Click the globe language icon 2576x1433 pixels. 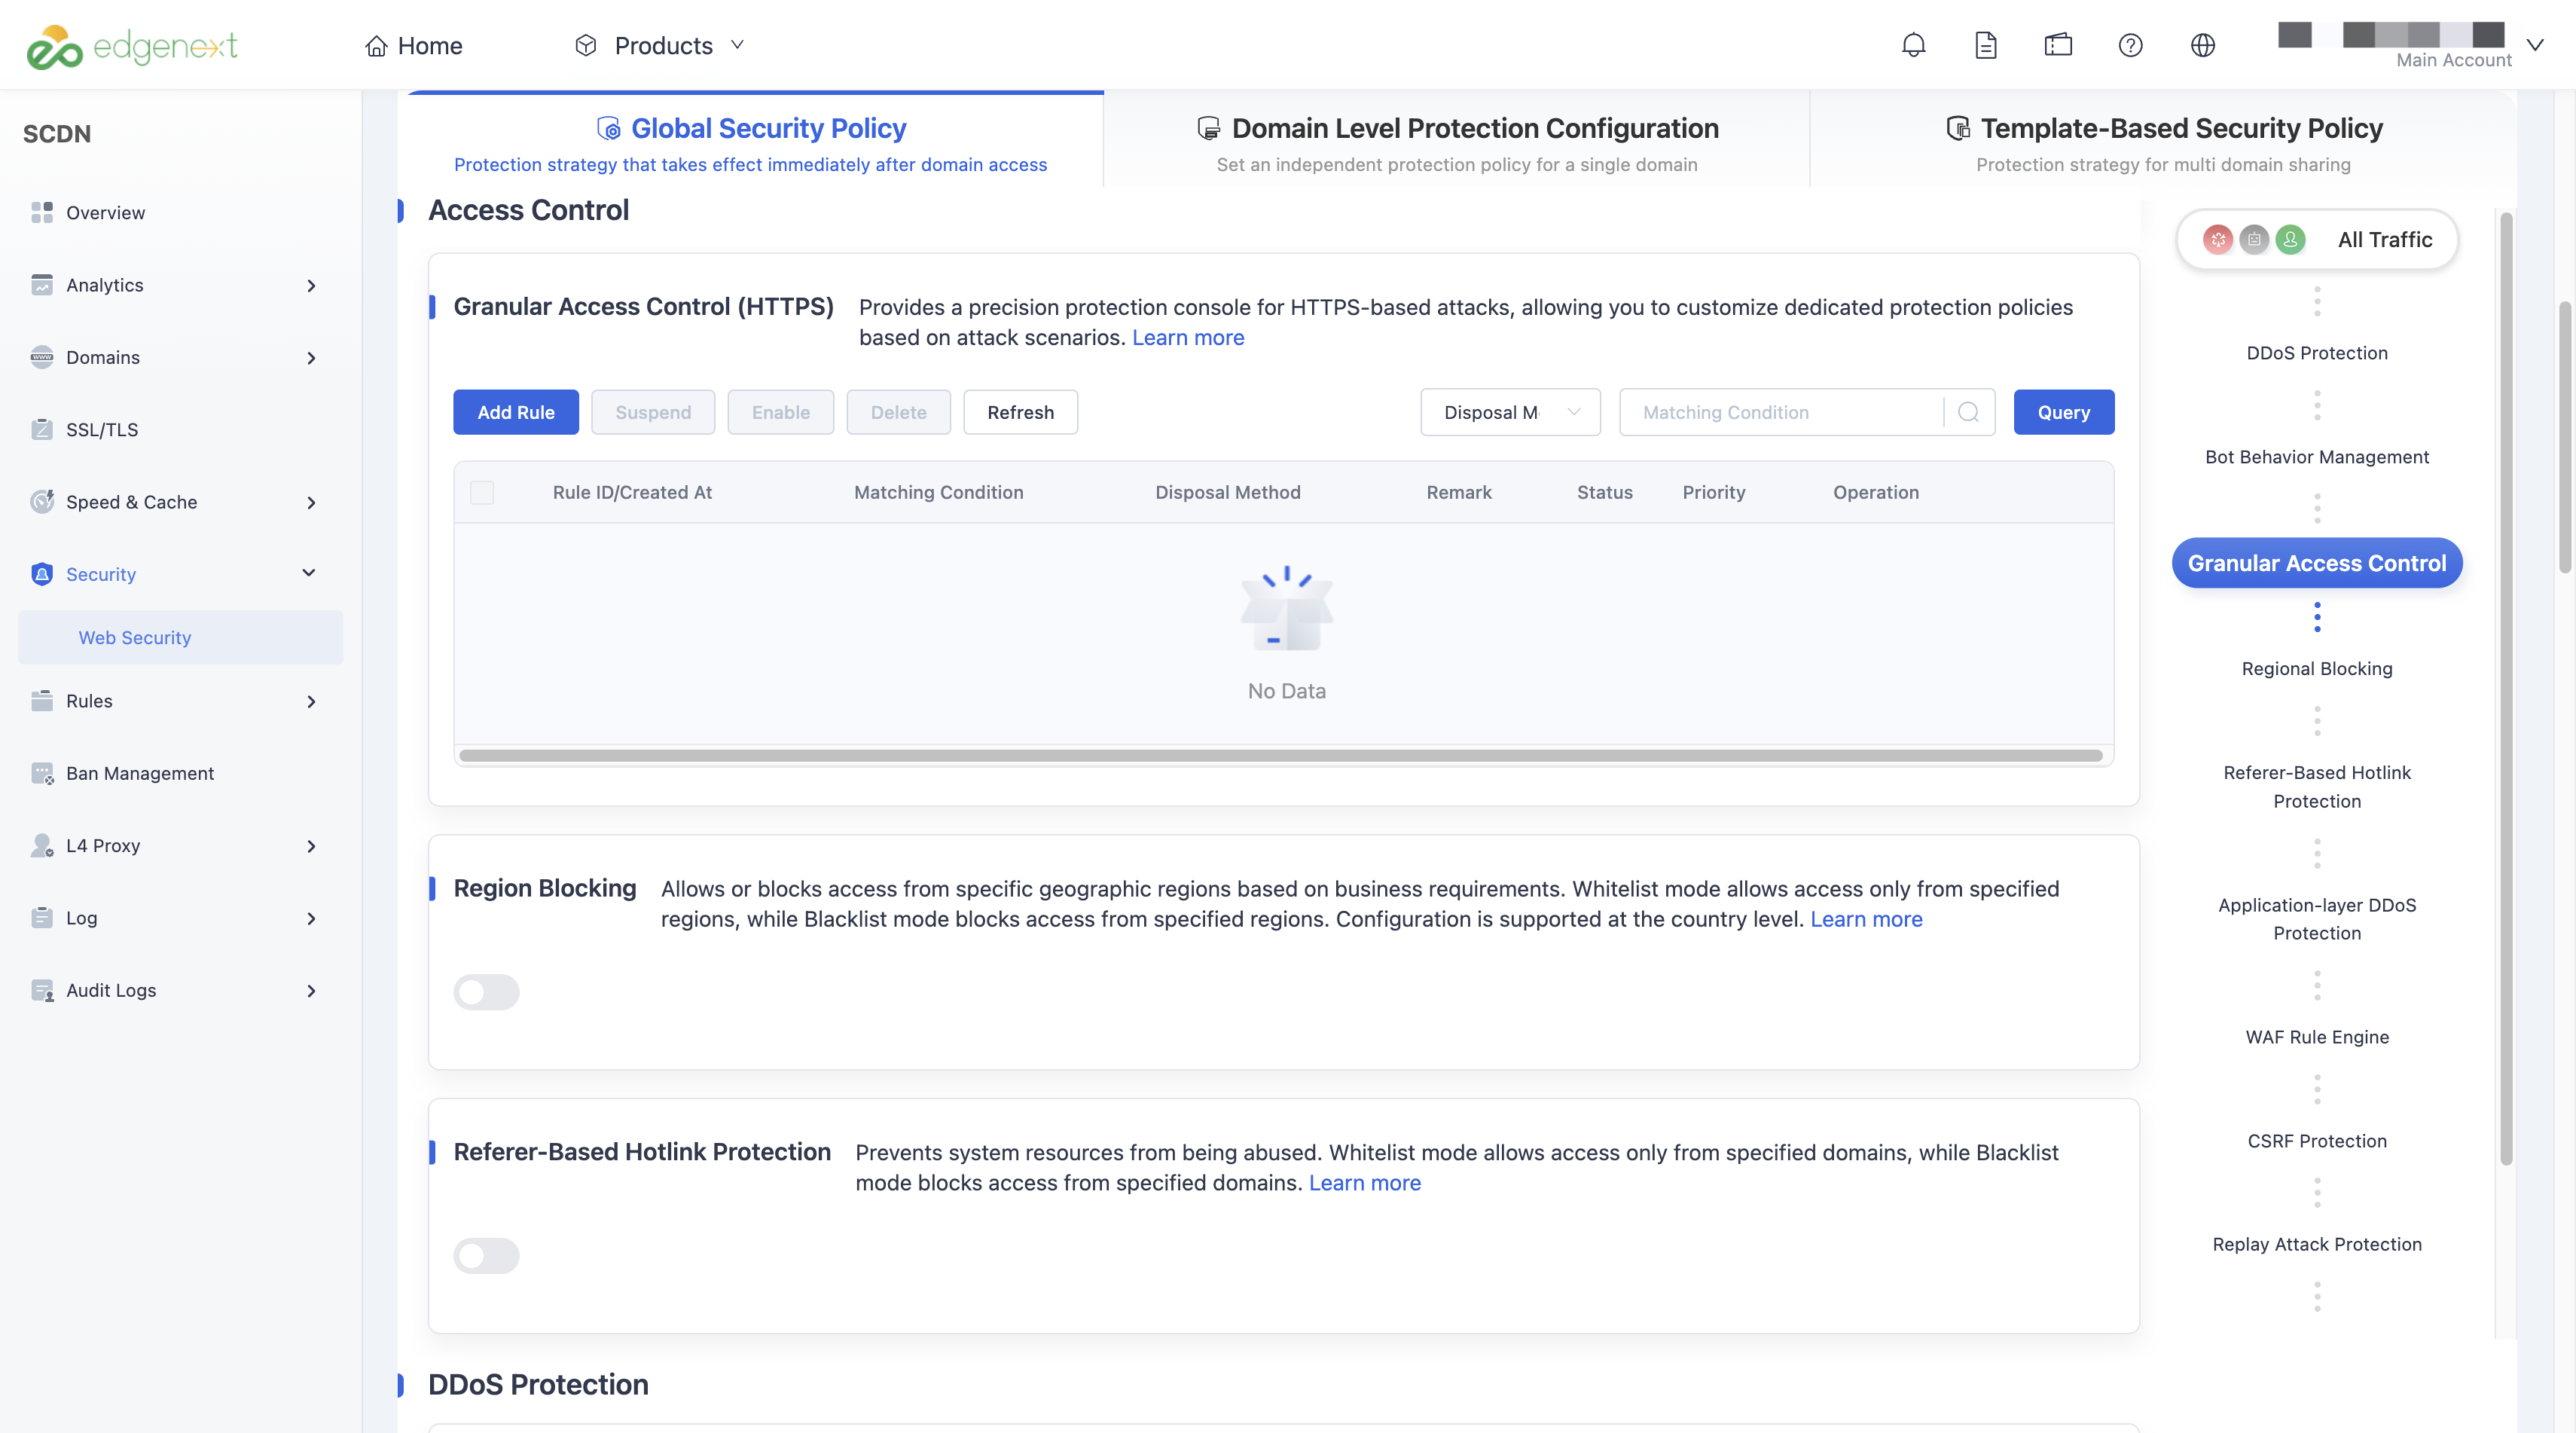(2202, 45)
